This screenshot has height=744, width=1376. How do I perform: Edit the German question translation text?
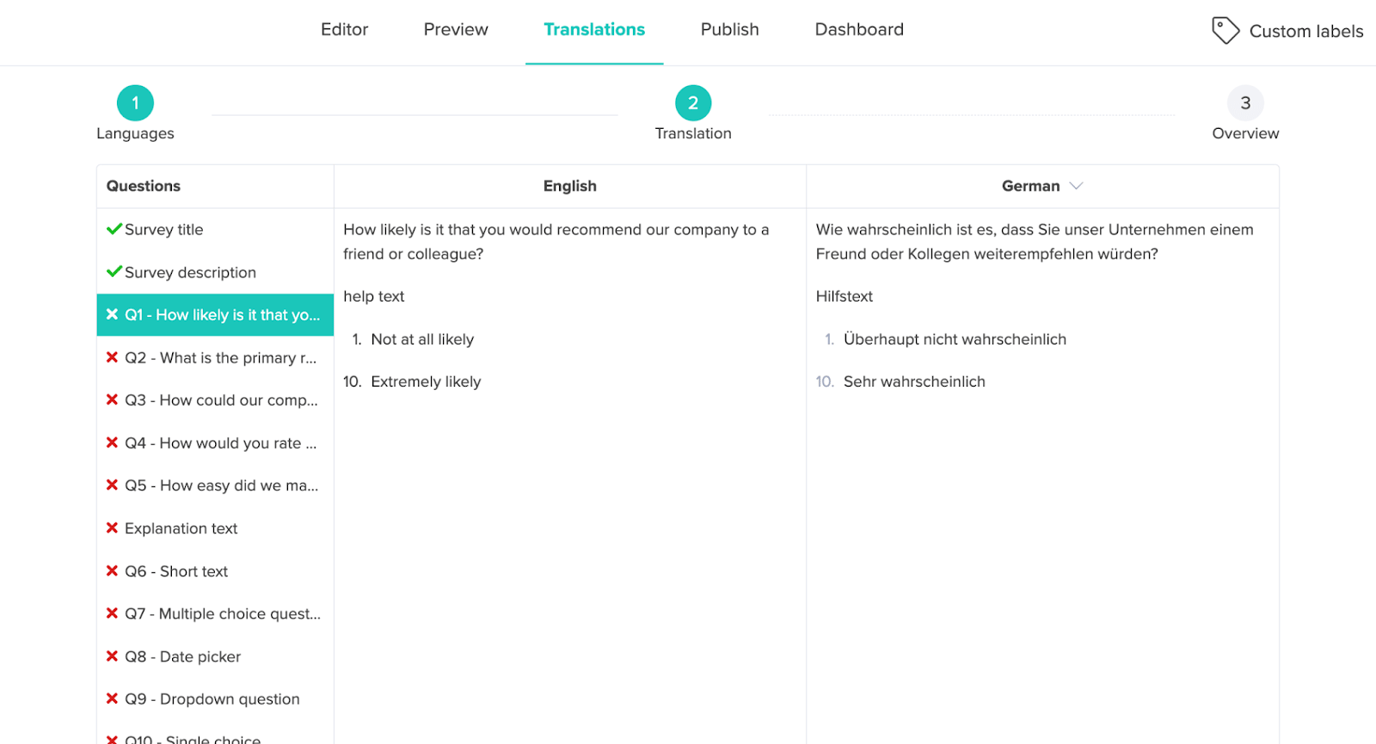[1034, 242]
